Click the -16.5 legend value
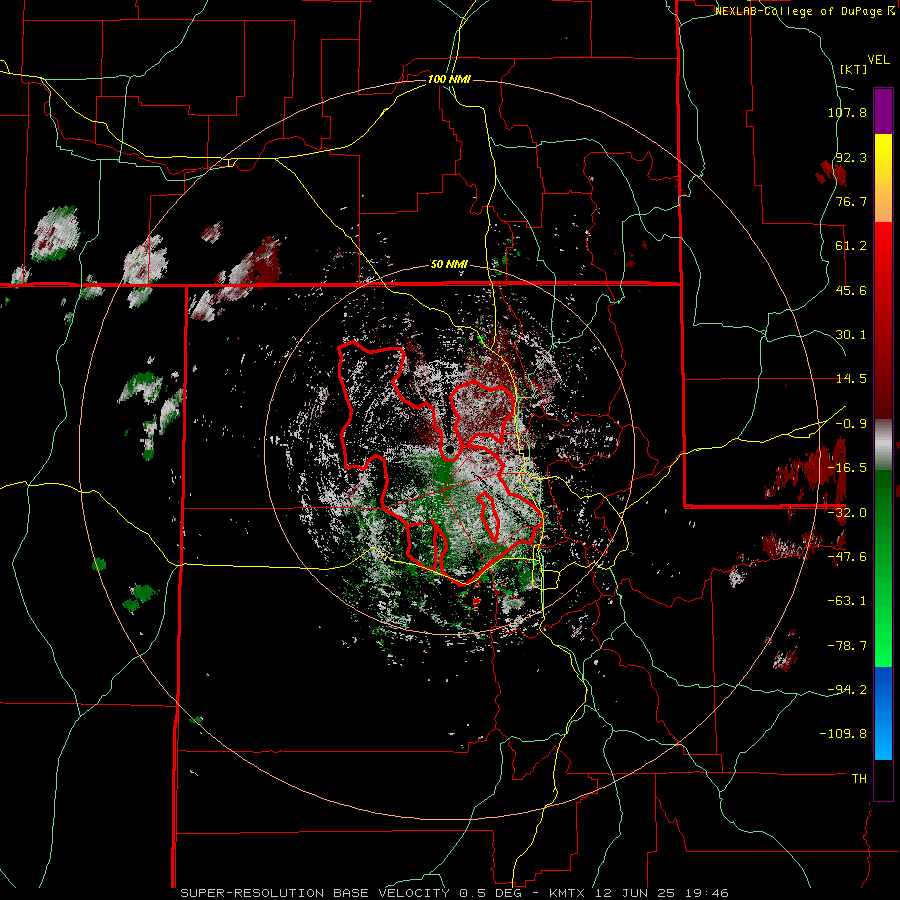 pyautogui.click(x=847, y=468)
